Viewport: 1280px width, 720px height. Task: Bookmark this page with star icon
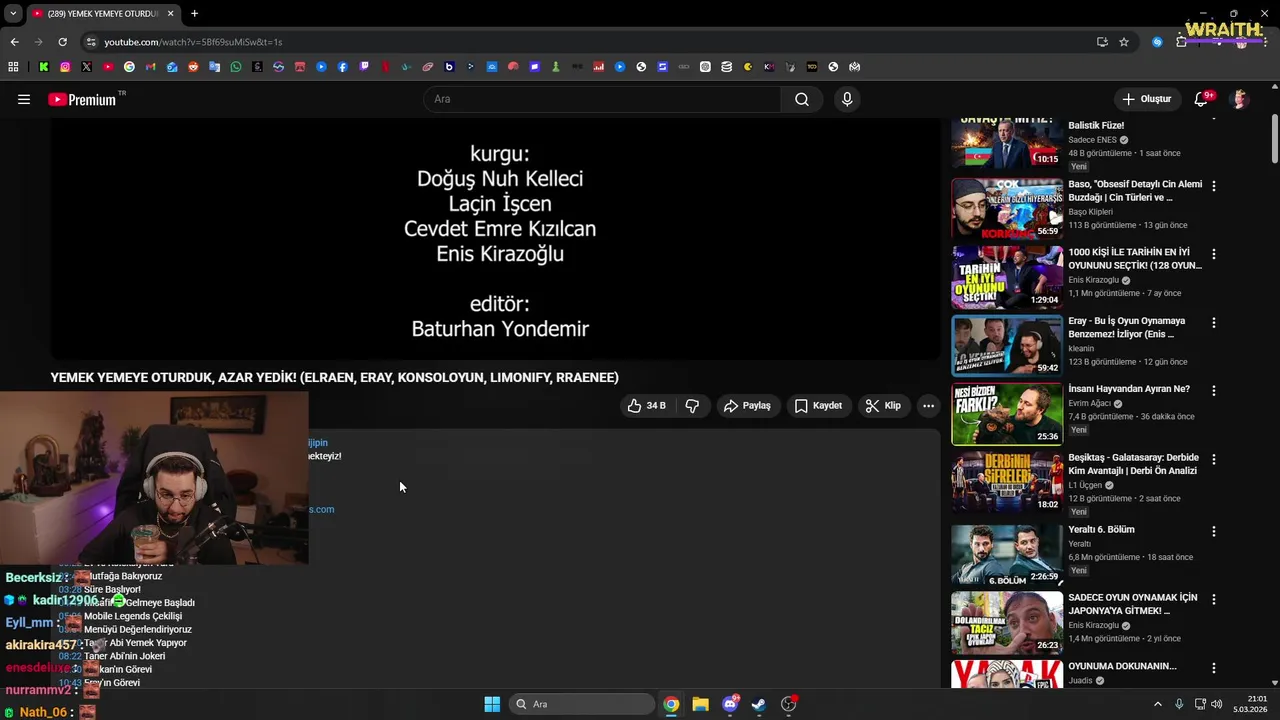(1124, 42)
